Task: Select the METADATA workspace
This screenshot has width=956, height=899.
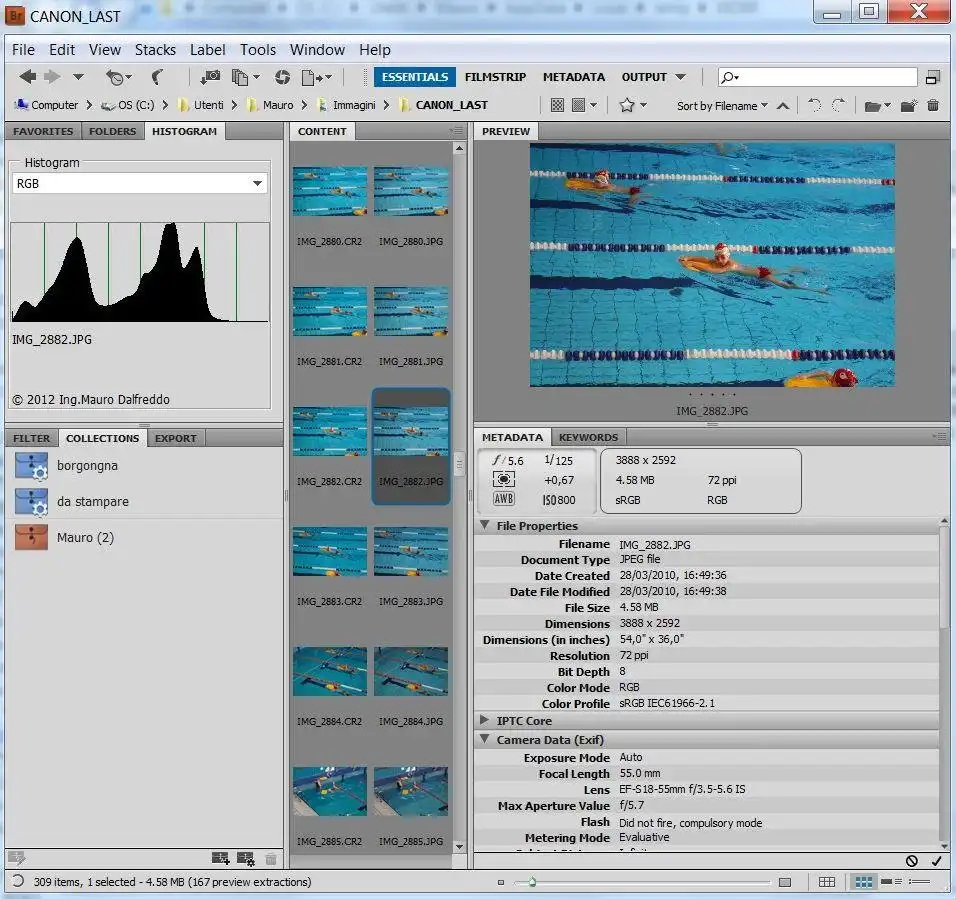Action: pyautogui.click(x=574, y=77)
